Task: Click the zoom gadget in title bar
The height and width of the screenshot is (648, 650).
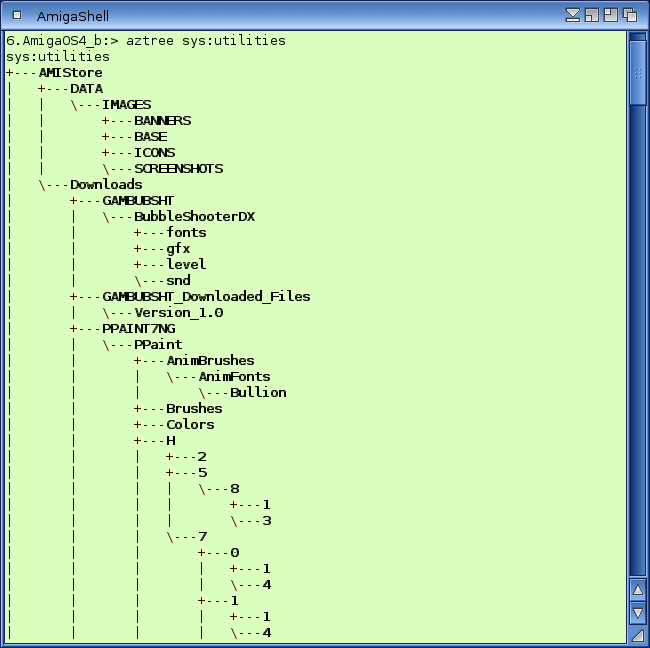Action: [x=592, y=15]
